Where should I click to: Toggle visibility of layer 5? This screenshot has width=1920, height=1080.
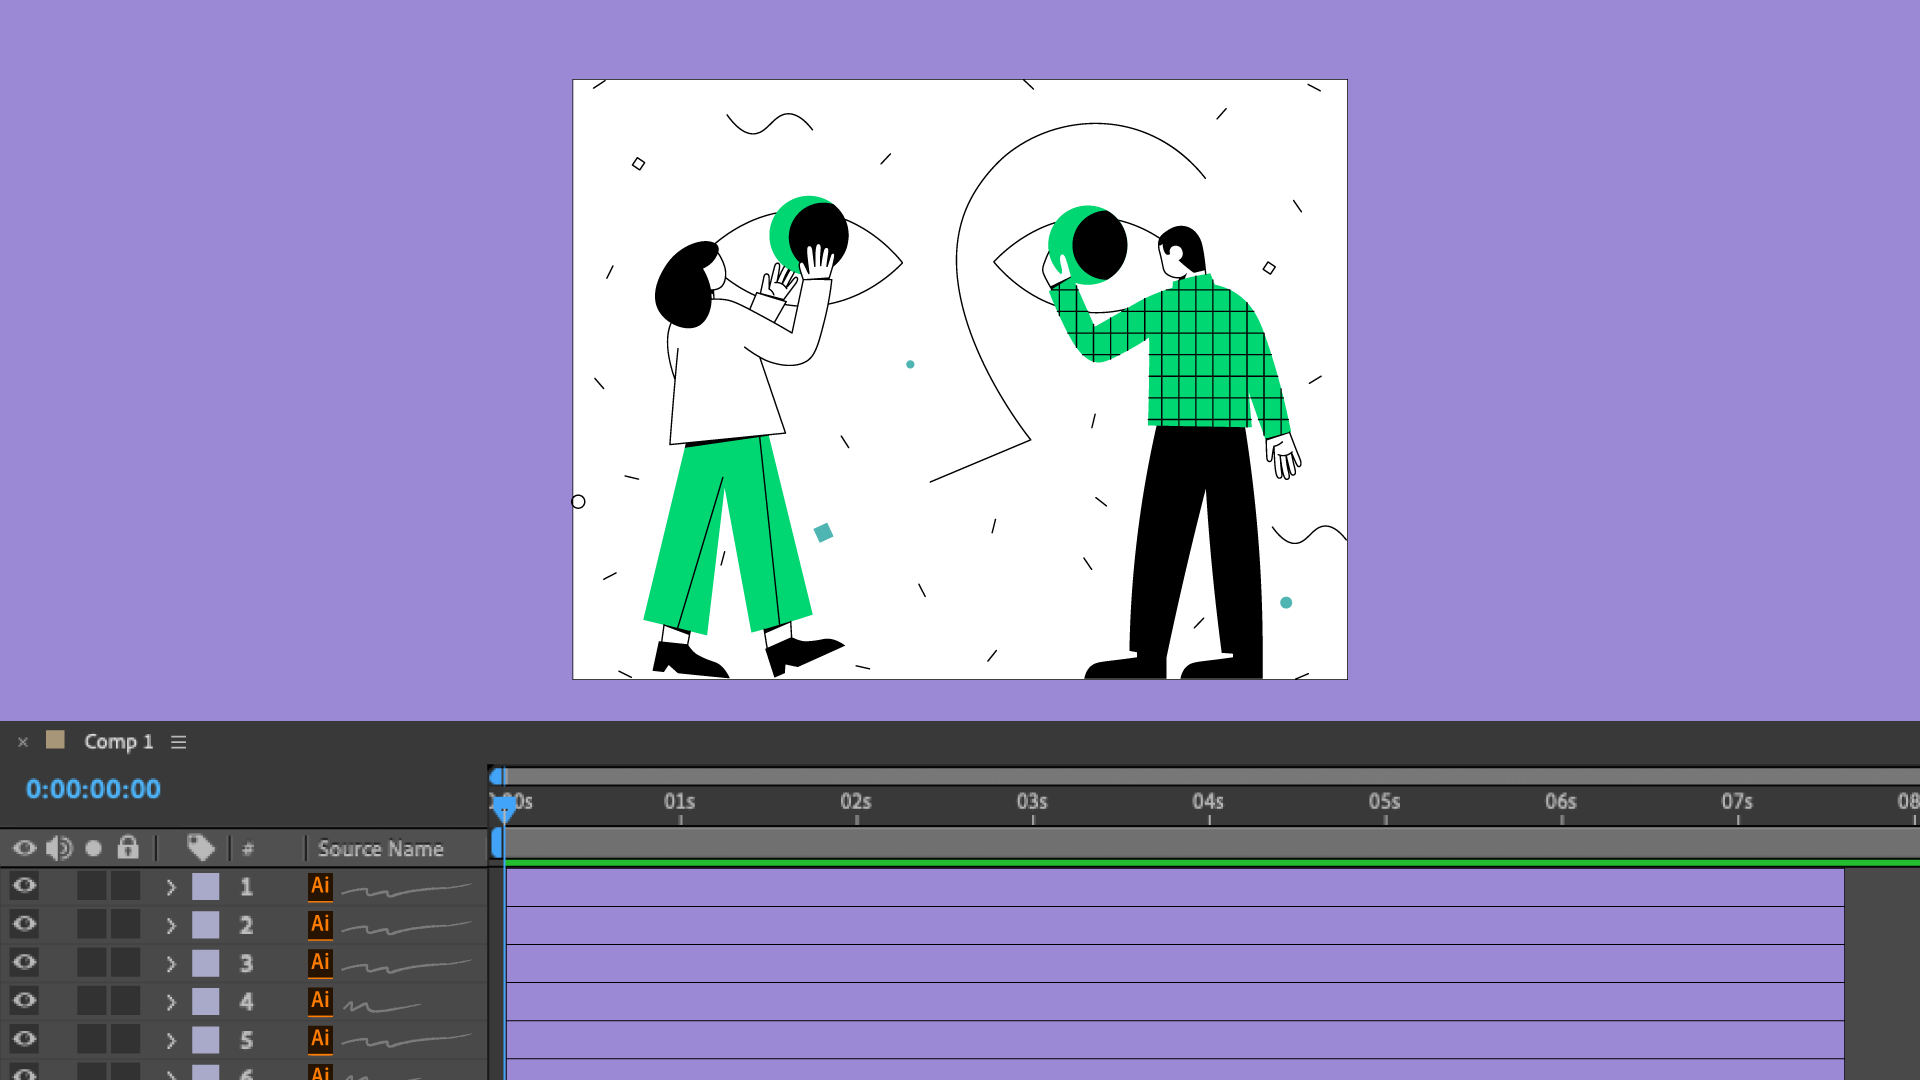pyautogui.click(x=24, y=1039)
